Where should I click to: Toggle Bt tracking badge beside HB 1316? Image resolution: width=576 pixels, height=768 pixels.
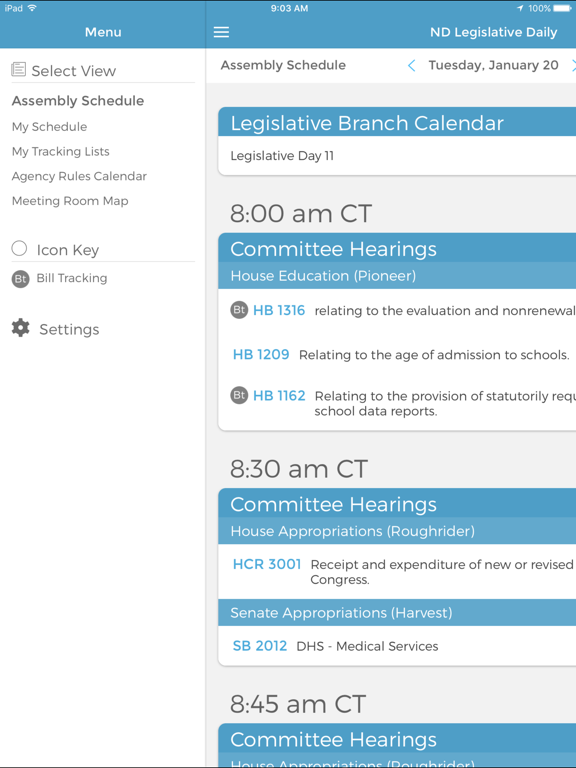coord(239,310)
